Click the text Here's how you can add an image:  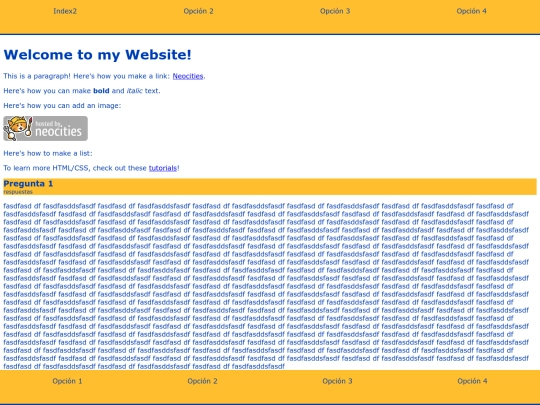[x=62, y=106]
